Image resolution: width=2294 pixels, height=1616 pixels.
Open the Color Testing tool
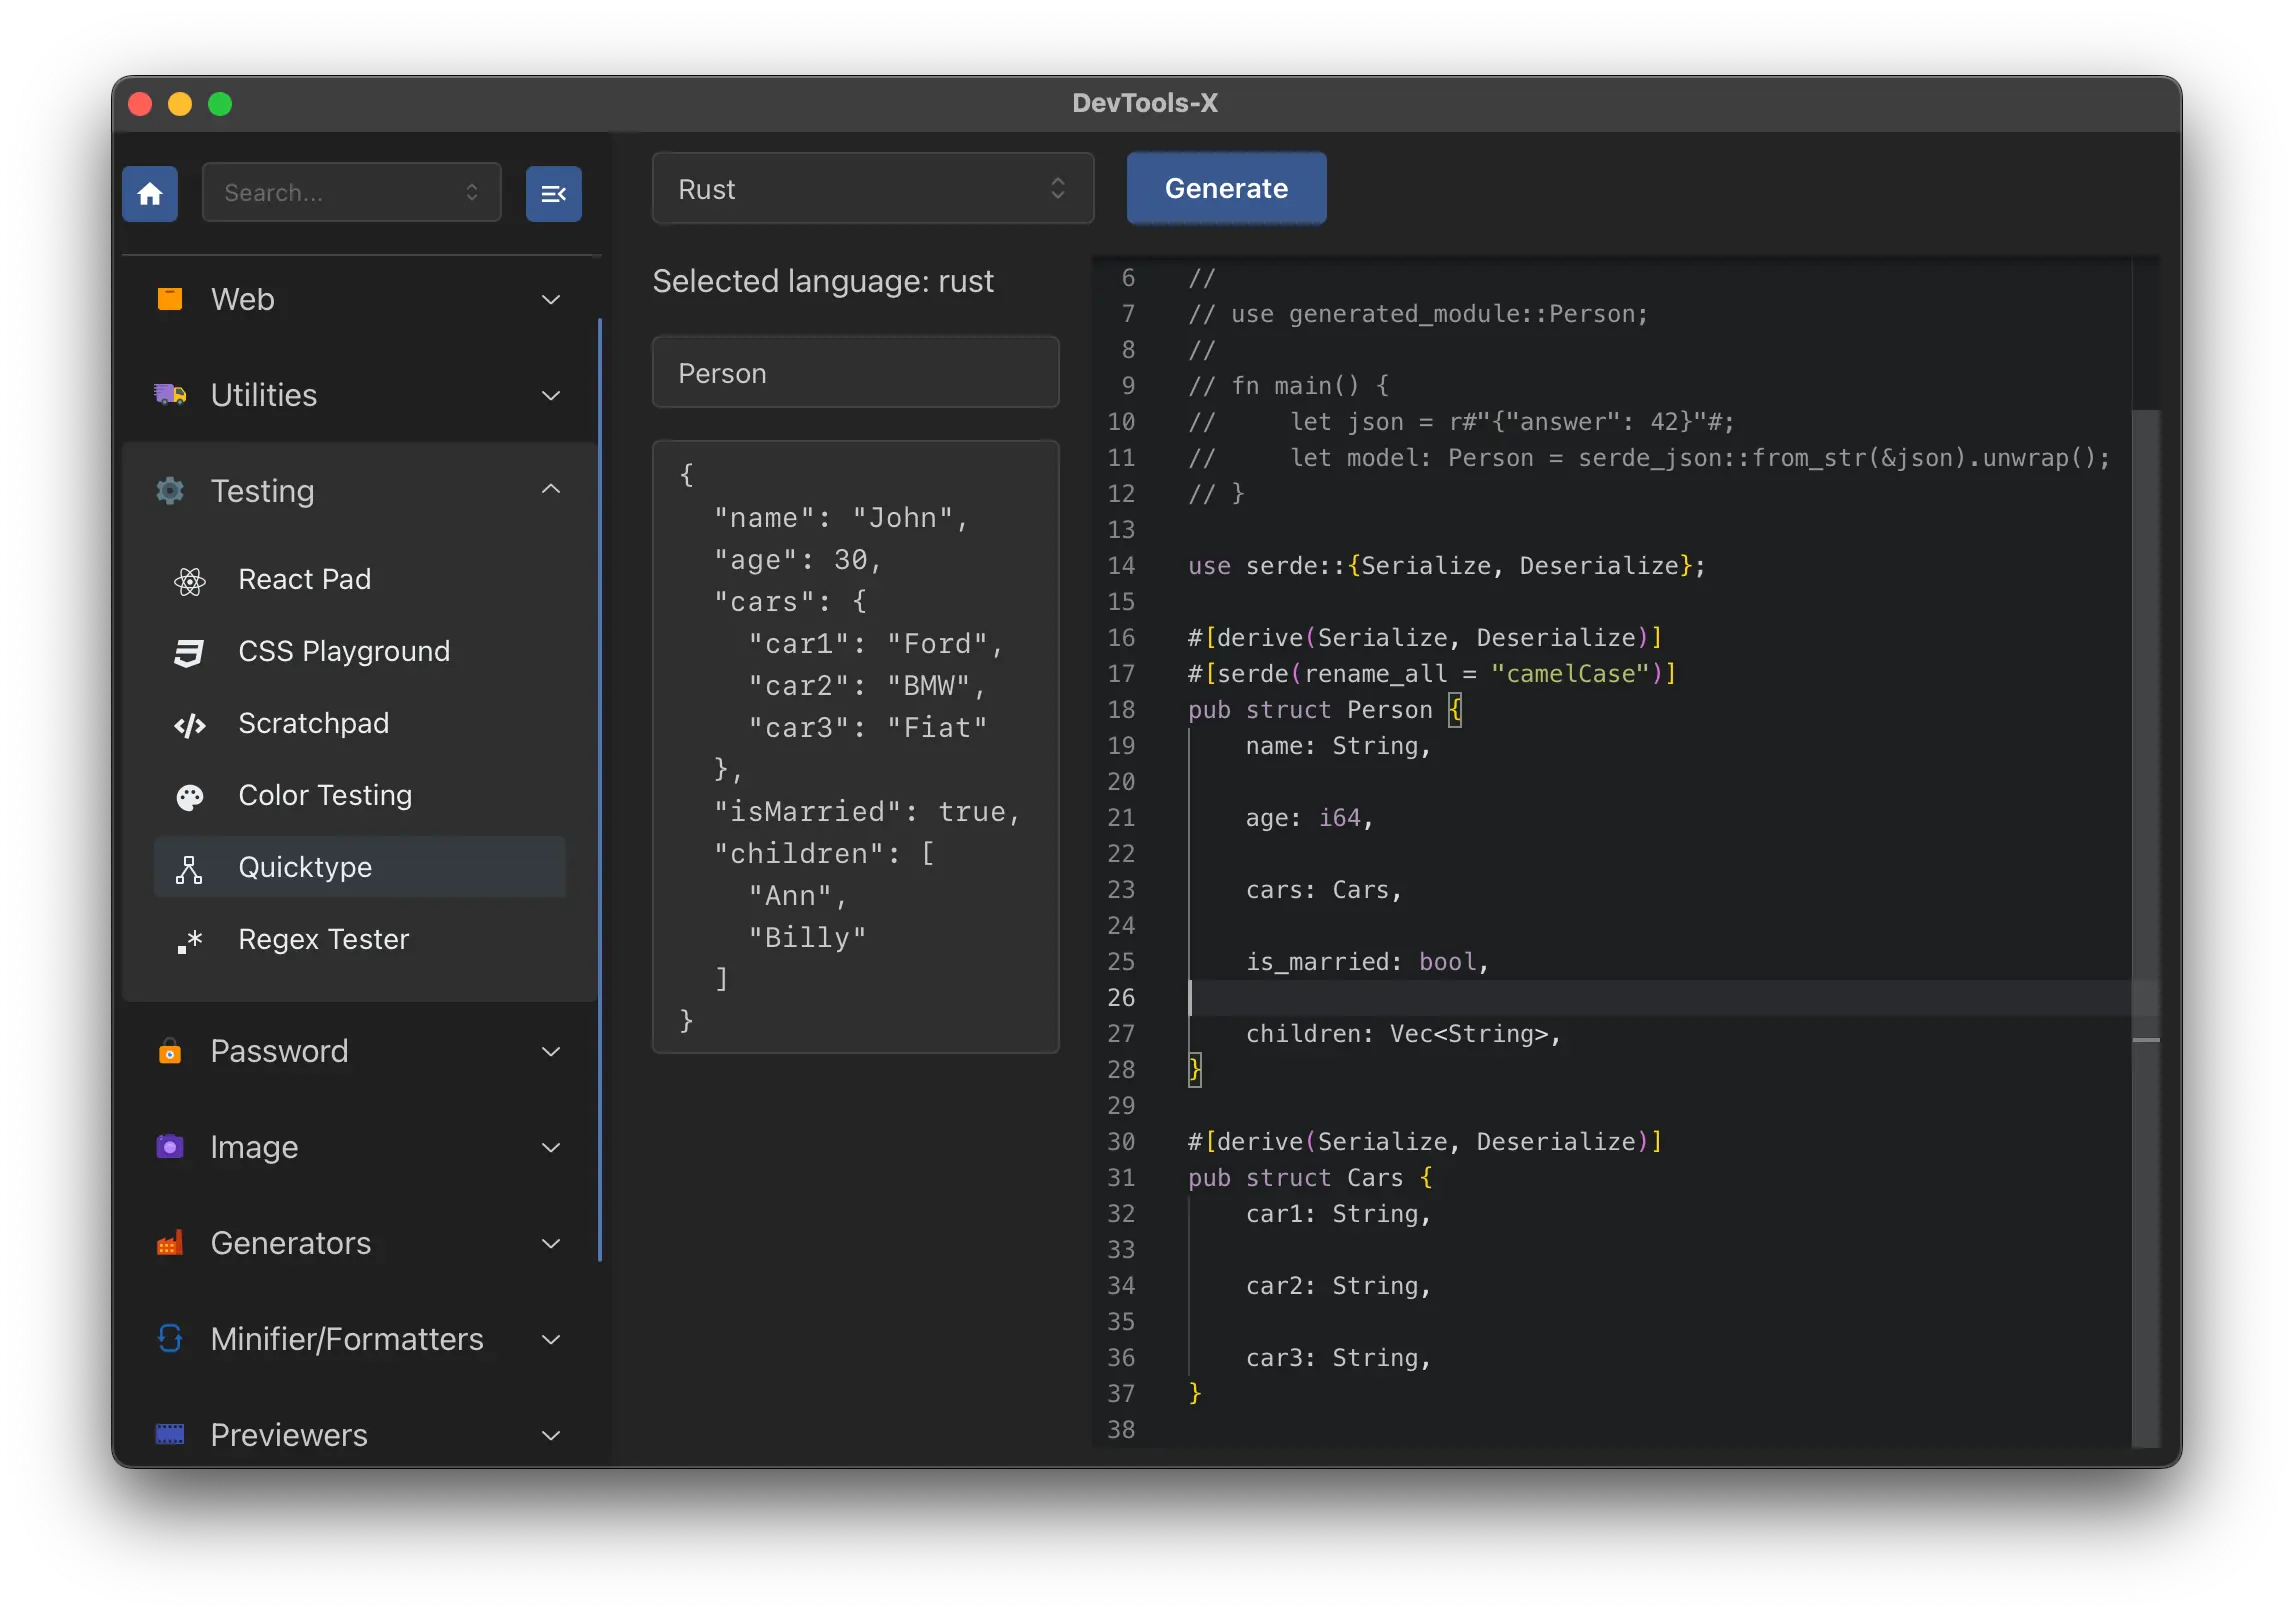360,796
